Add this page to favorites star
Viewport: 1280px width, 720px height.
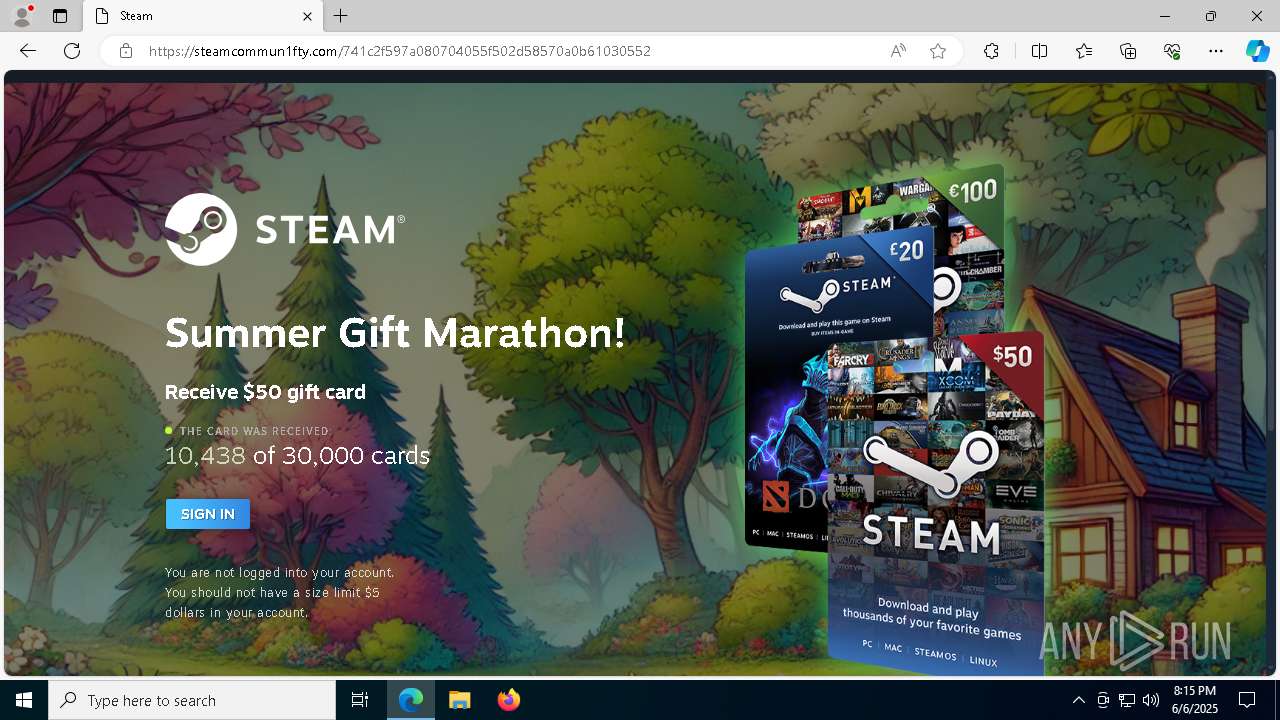(x=938, y=51)
